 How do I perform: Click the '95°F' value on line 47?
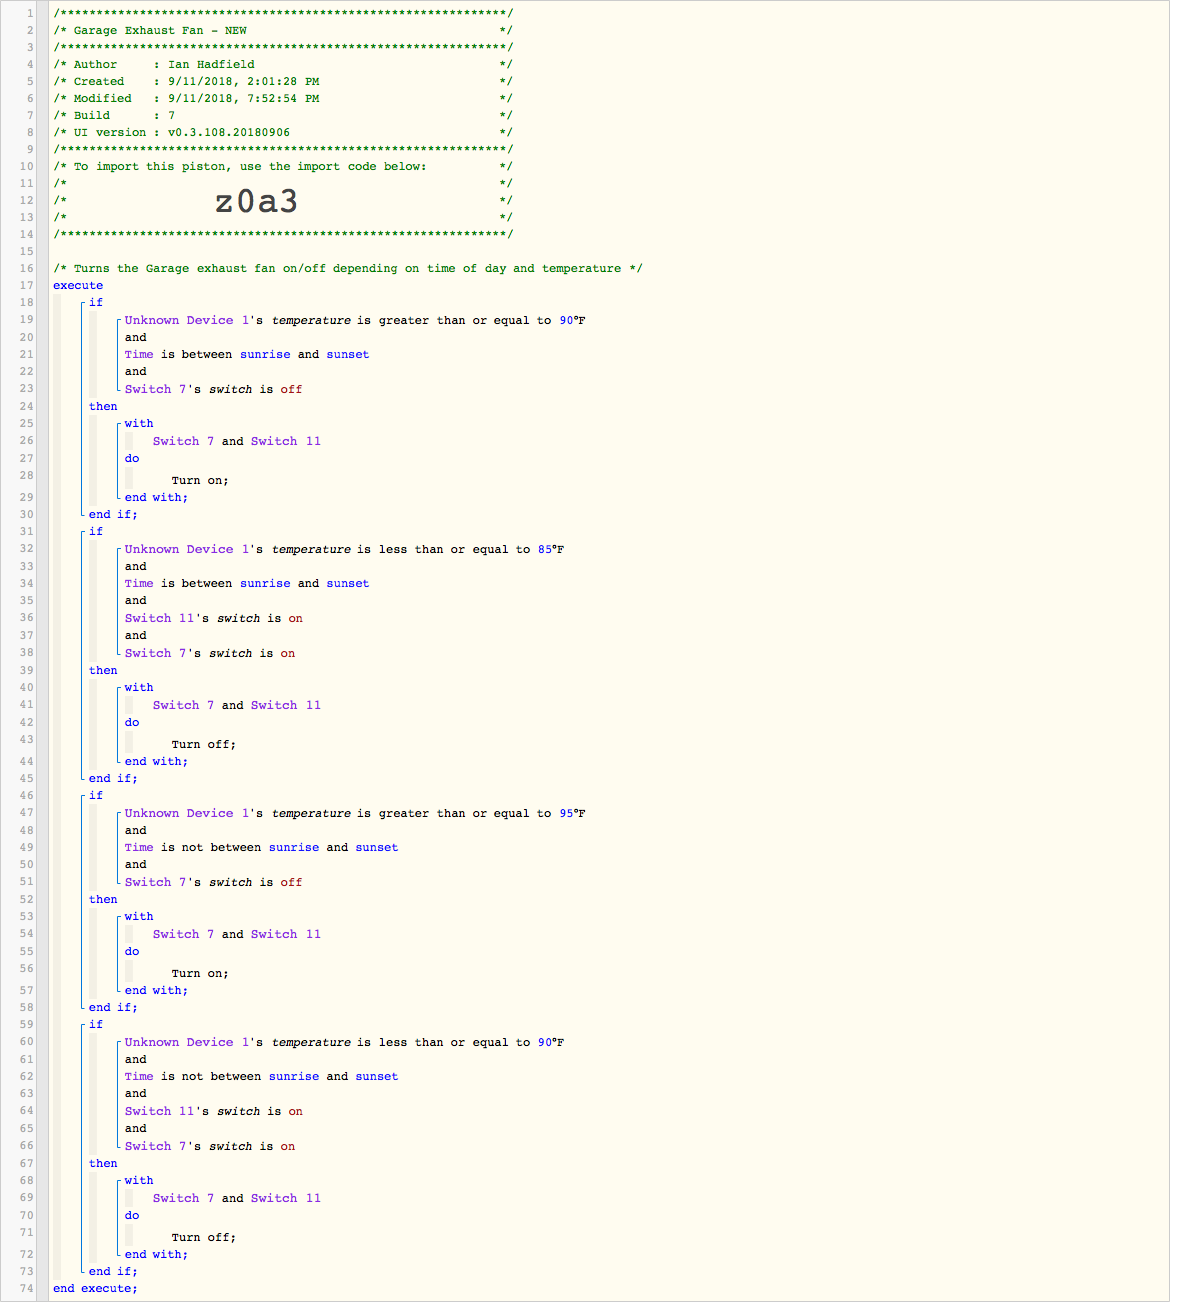click(x=573, y=813)
